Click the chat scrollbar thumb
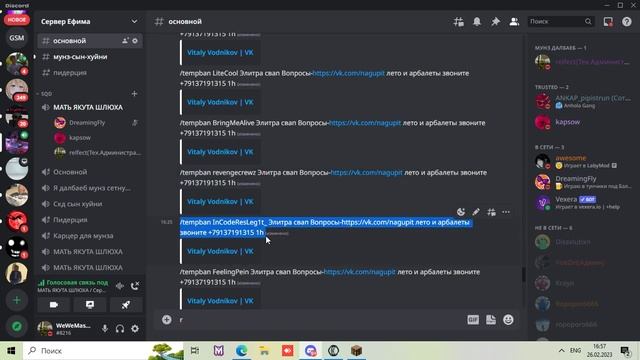The image size is (640, 360). coord(523,274)
